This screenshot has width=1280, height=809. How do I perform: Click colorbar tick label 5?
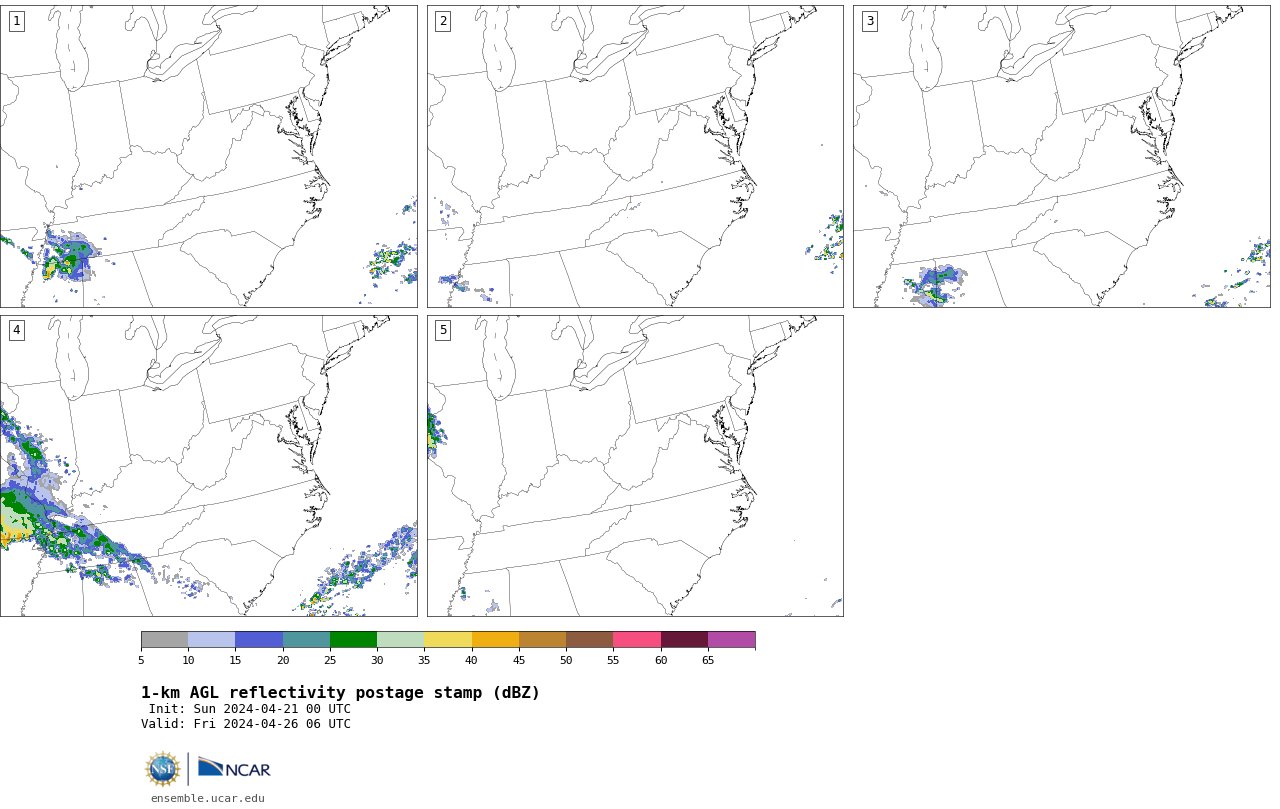pyautogui.click(x=141, y=660)
